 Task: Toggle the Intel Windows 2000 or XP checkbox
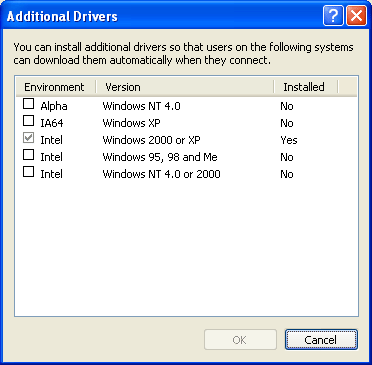point(28,138)
